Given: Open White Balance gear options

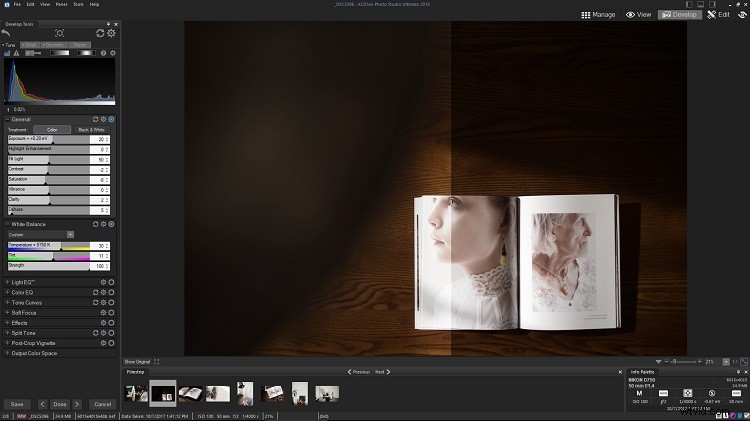Looking at the screenshot, I should (x=103, y=224).
